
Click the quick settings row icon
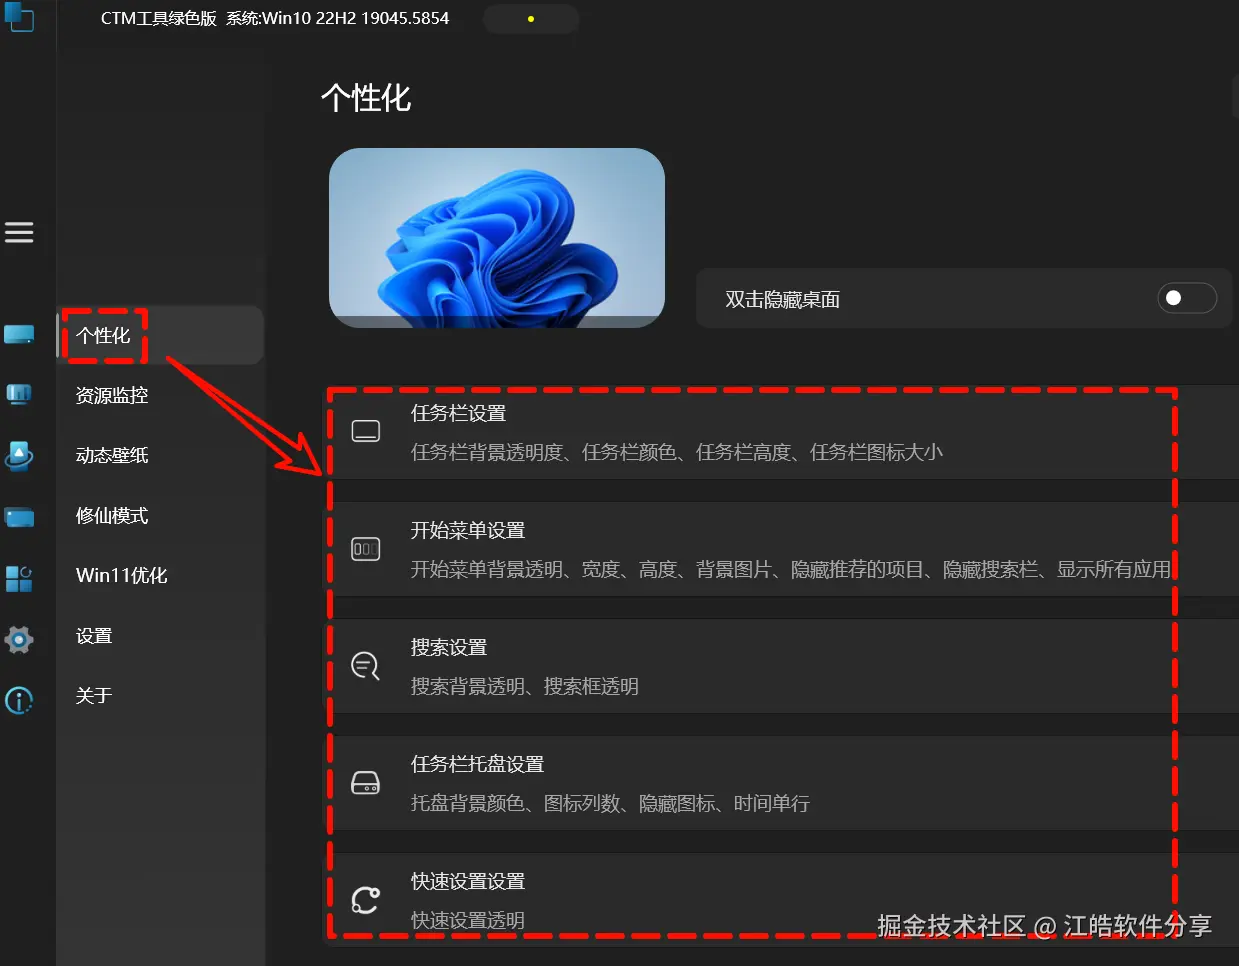coord(366,900)
